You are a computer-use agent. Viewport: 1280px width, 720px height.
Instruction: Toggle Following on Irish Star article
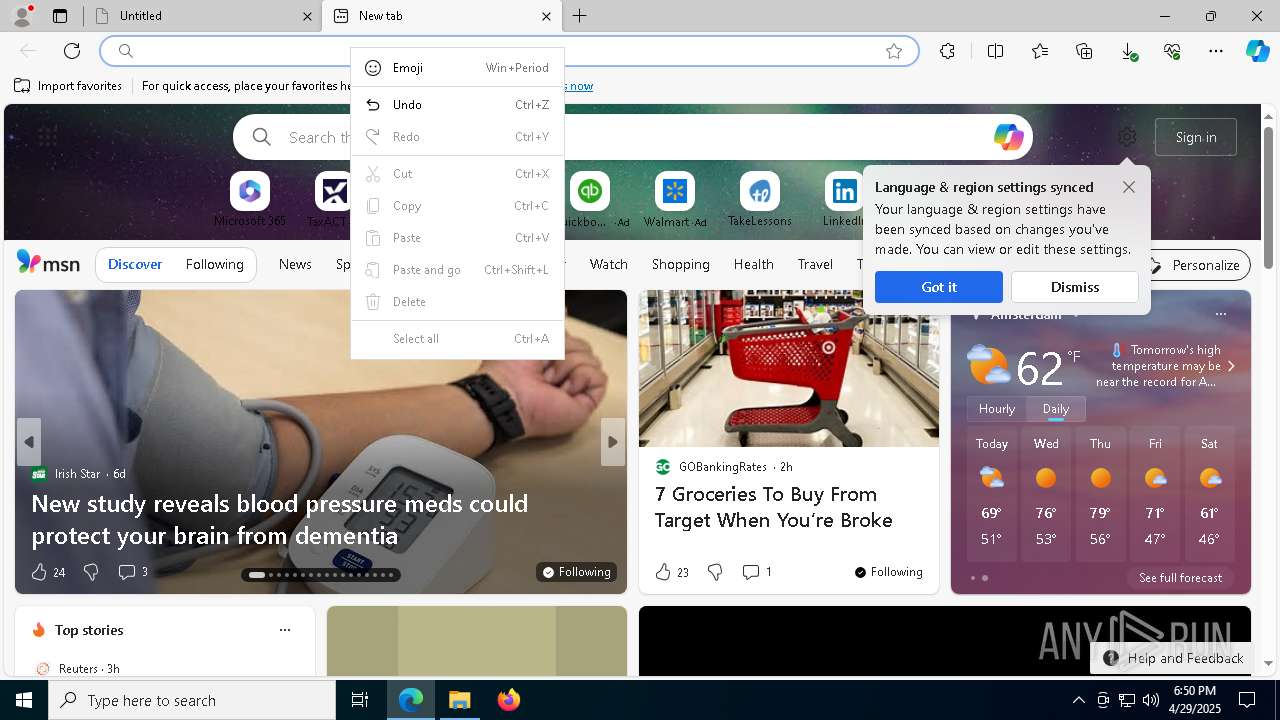(x=576, y=572)
